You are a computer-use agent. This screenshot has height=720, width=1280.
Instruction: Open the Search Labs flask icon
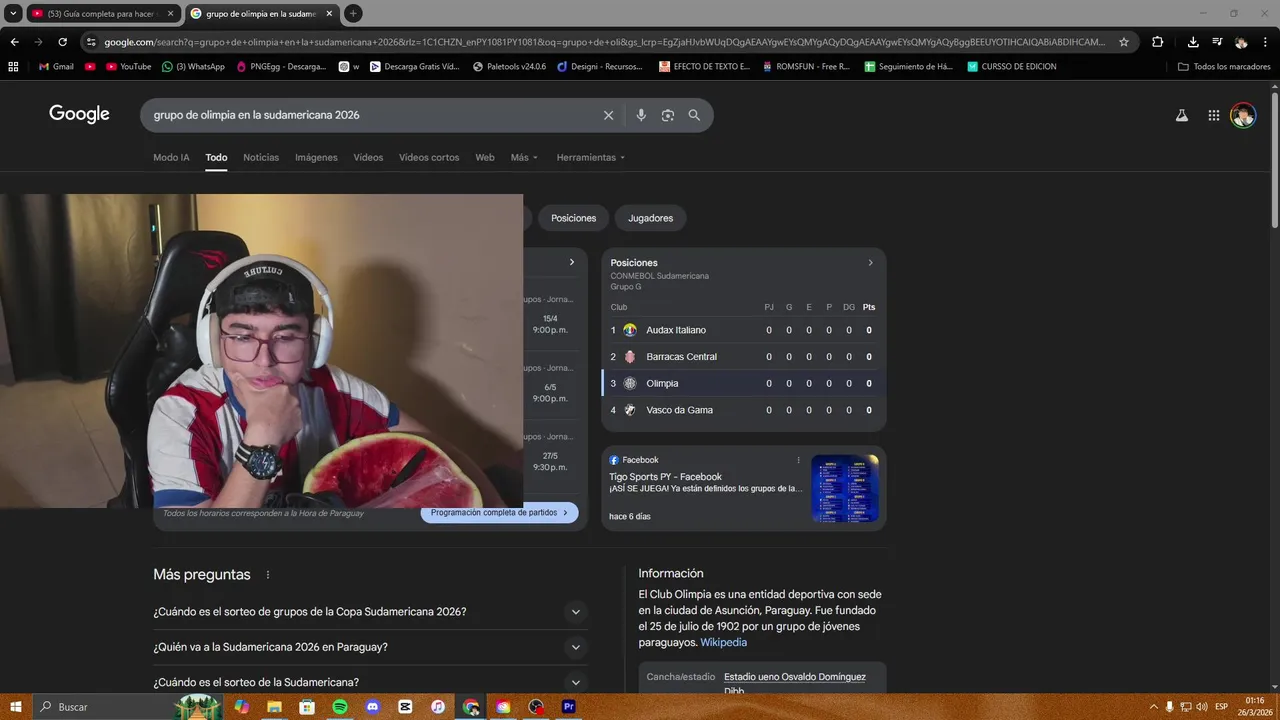pyautogui.click(x=1182, y=115)
